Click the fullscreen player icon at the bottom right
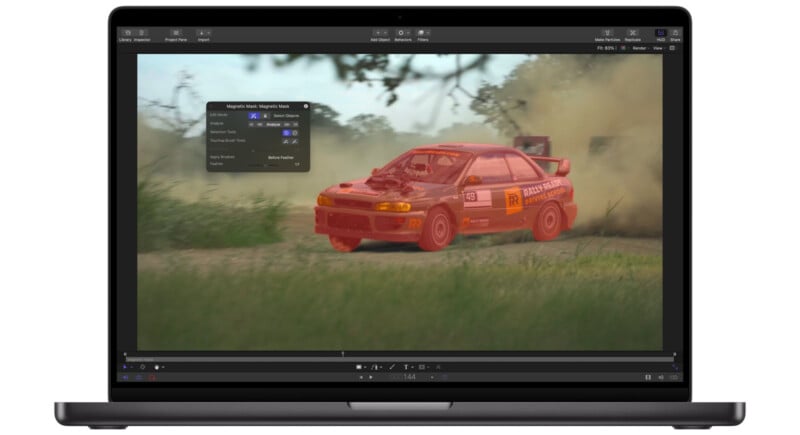The height and width of the screenshot is (435, 800). click(x=675, y=367)
